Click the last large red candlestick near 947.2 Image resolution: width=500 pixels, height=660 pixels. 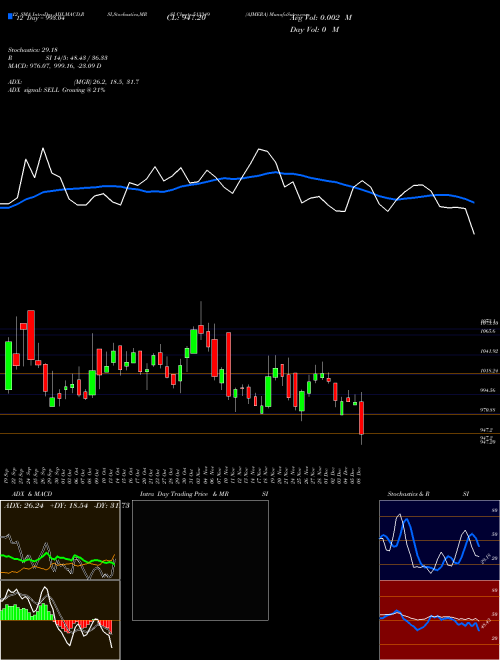[361, 418]
